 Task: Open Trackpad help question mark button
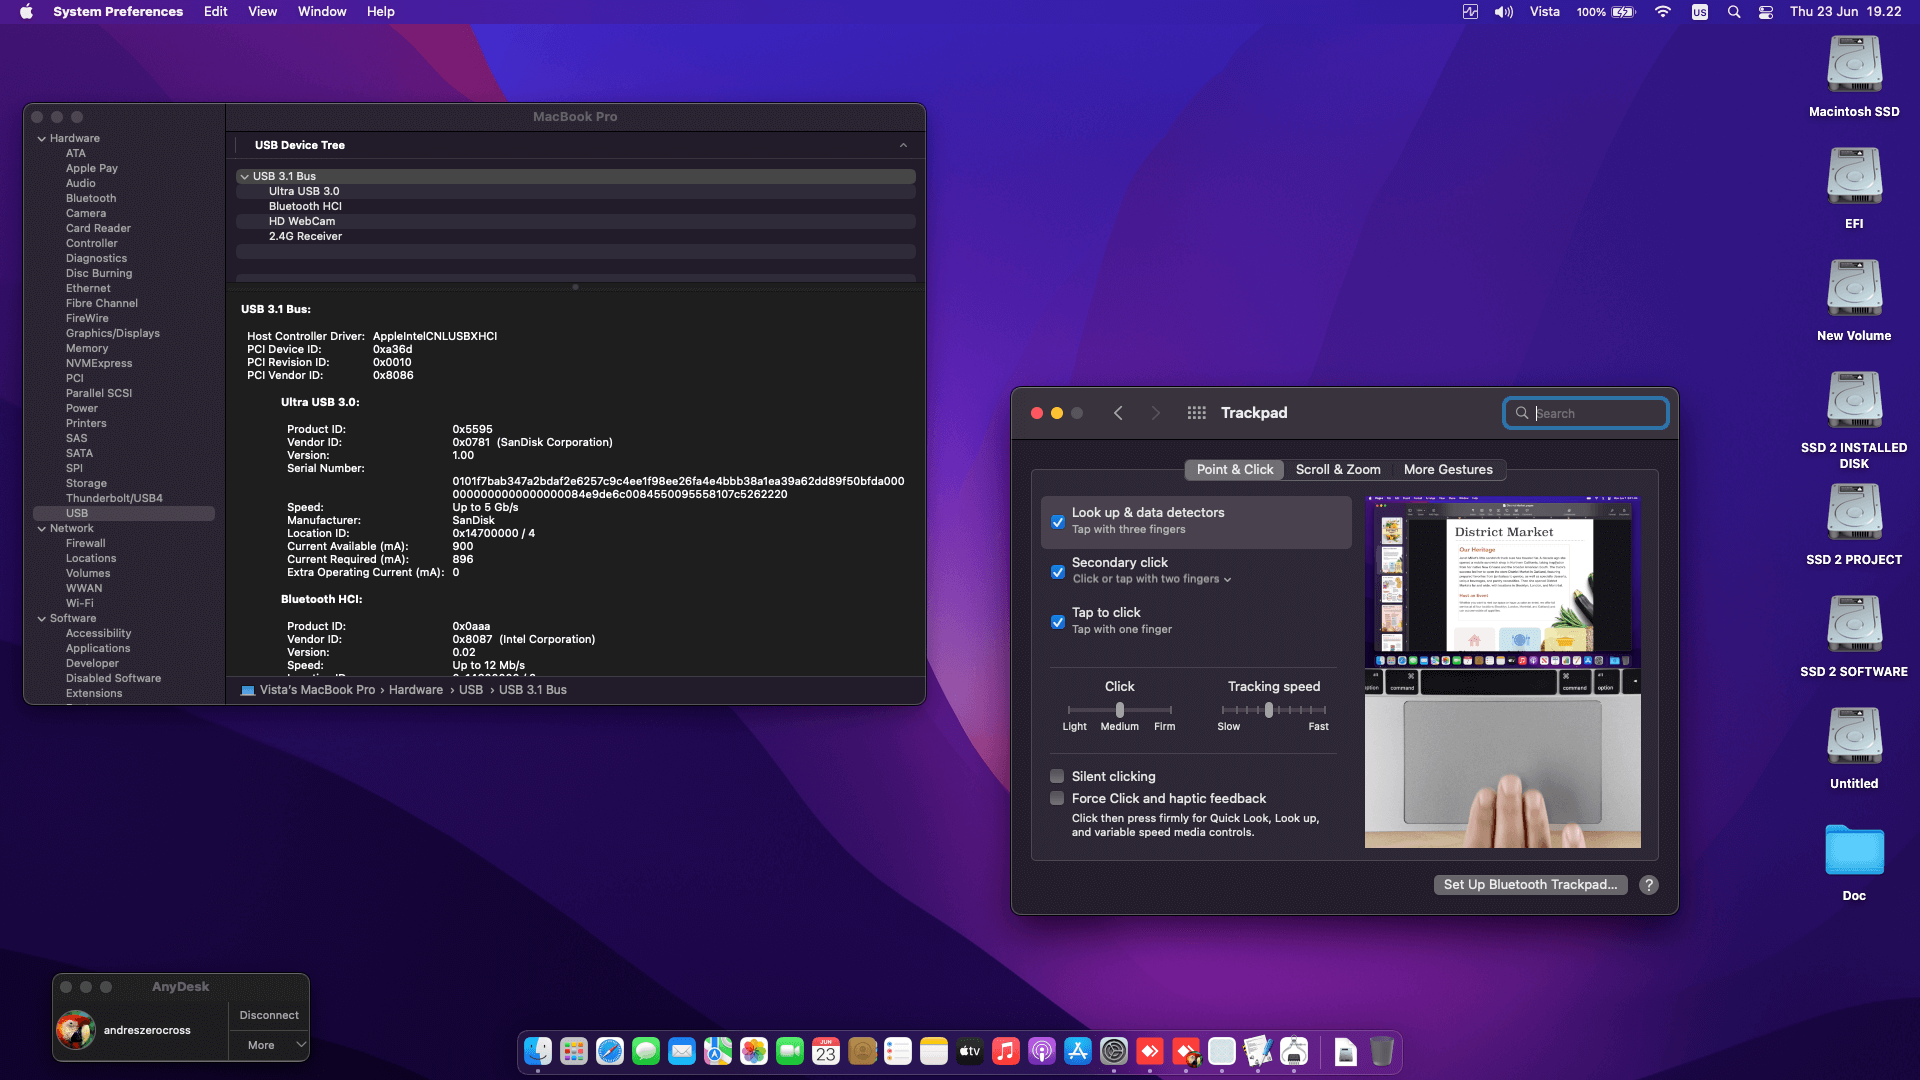click(1649, 885)
